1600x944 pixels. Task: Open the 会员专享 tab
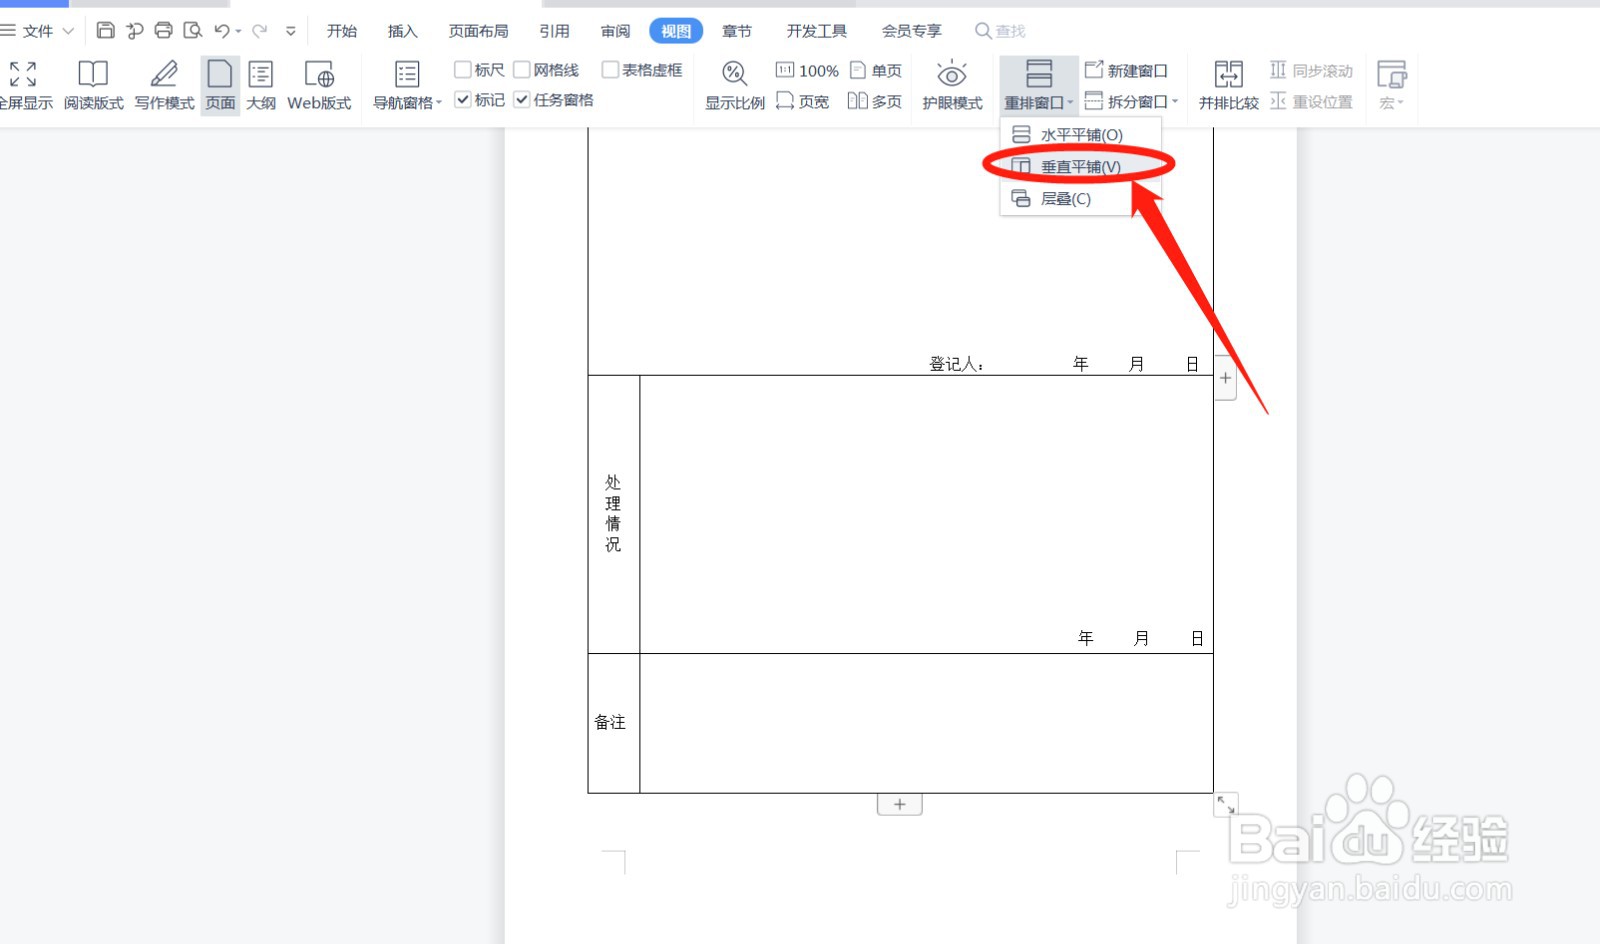click(911, 31)
